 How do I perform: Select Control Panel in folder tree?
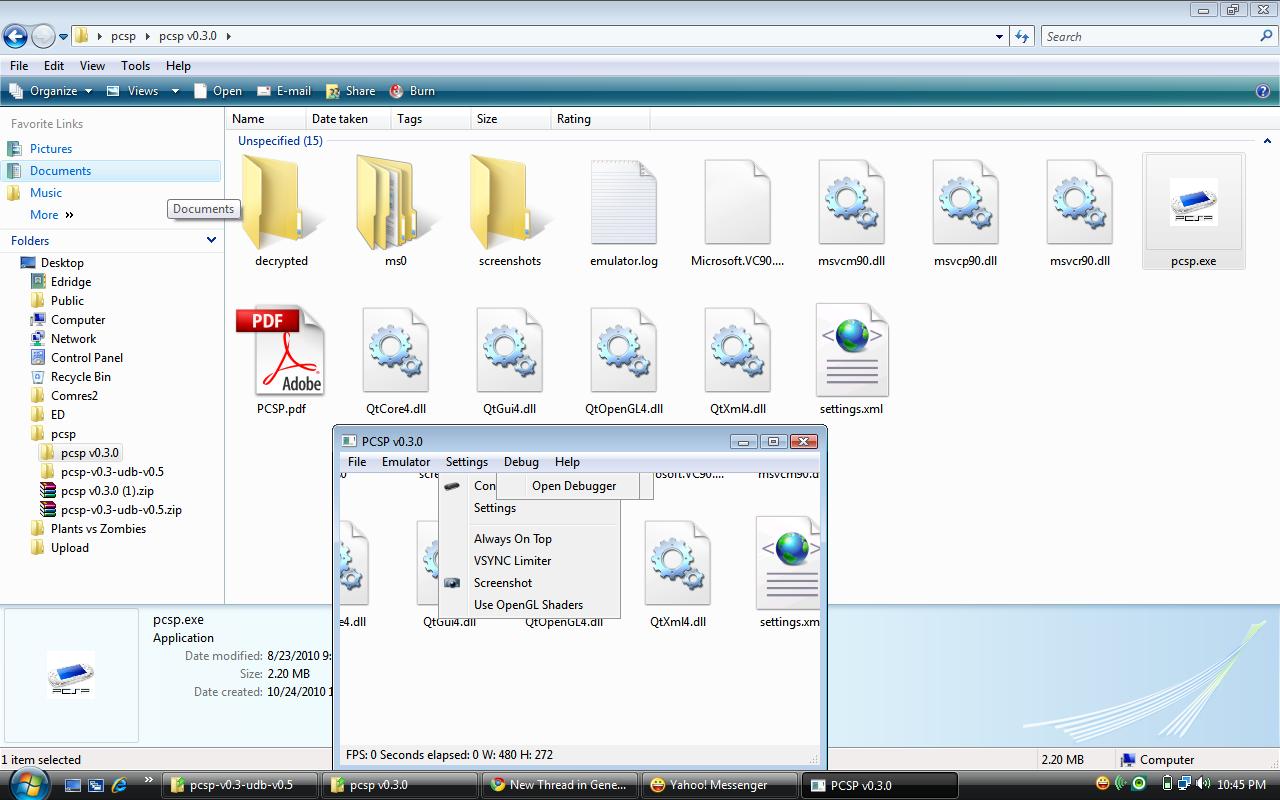[87, 358]
